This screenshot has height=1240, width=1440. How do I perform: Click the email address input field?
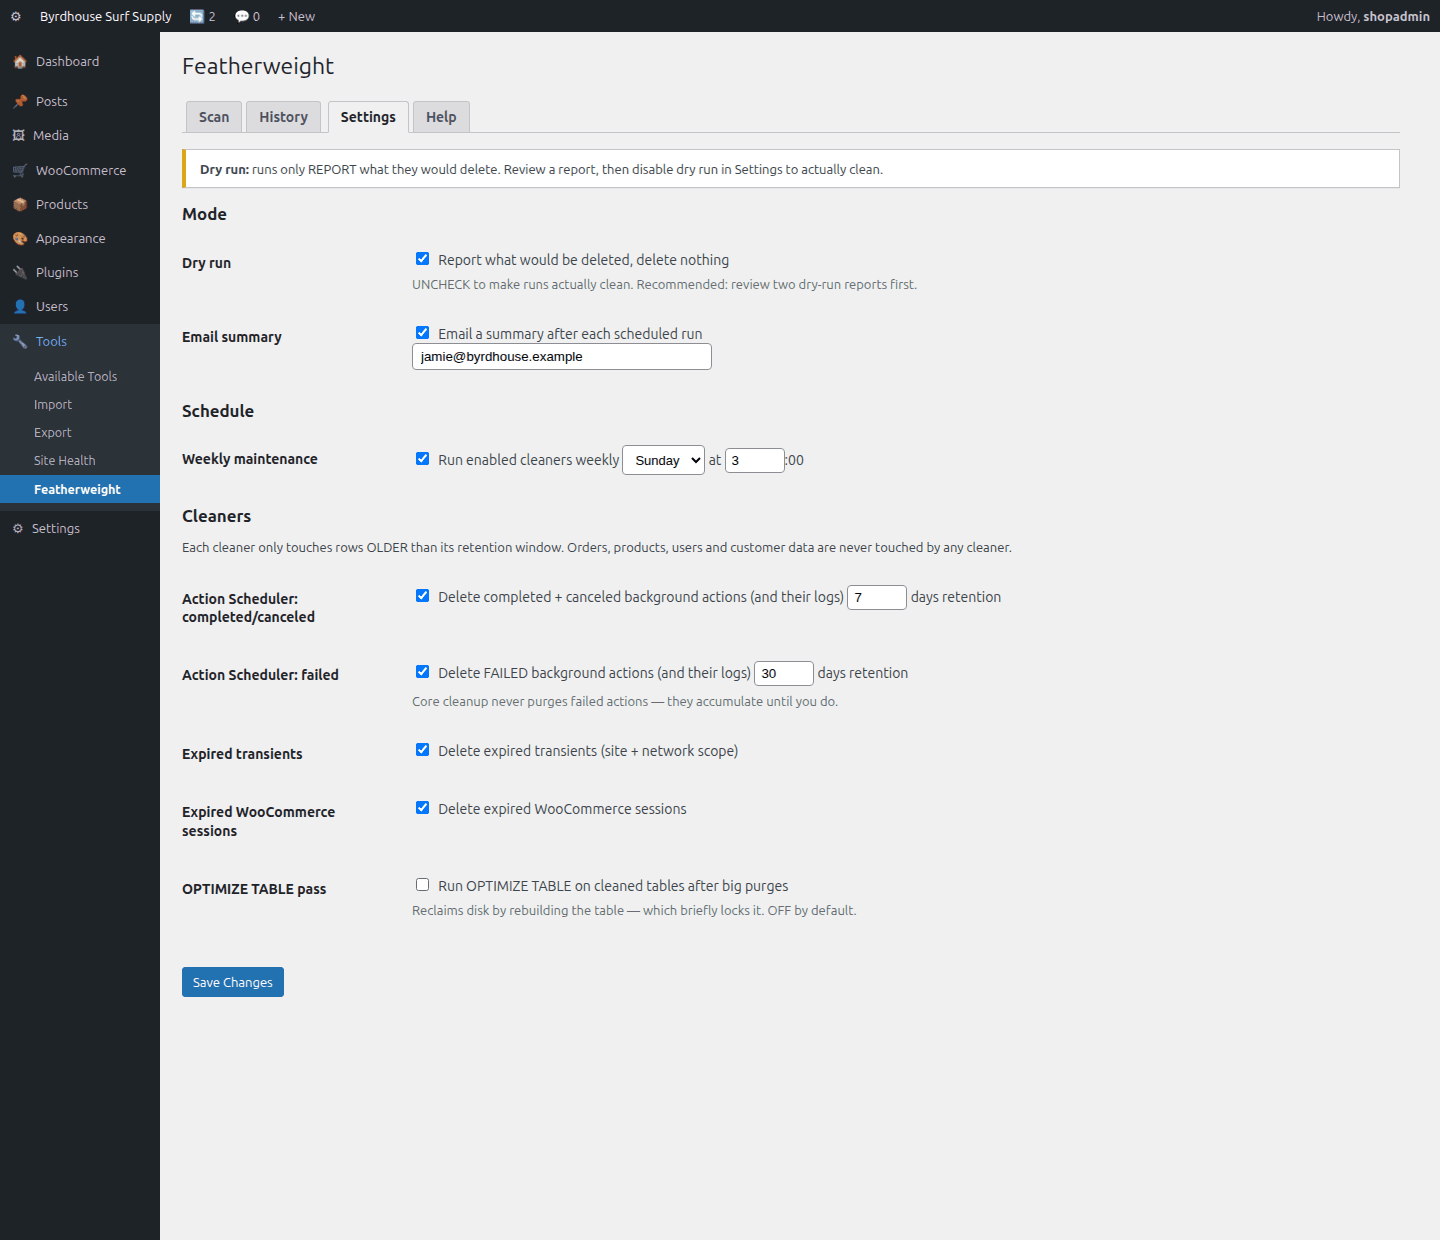pyautogui.click(x=562, y=357)
